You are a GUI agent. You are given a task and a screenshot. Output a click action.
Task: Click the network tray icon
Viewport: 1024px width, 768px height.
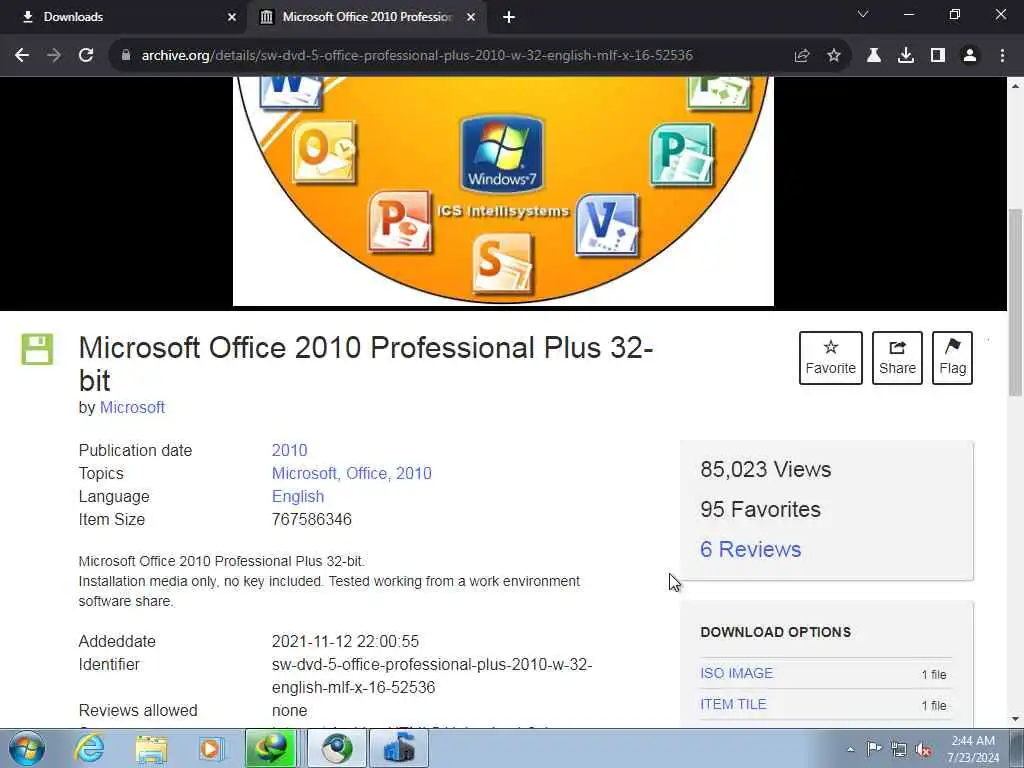[899, 749]
